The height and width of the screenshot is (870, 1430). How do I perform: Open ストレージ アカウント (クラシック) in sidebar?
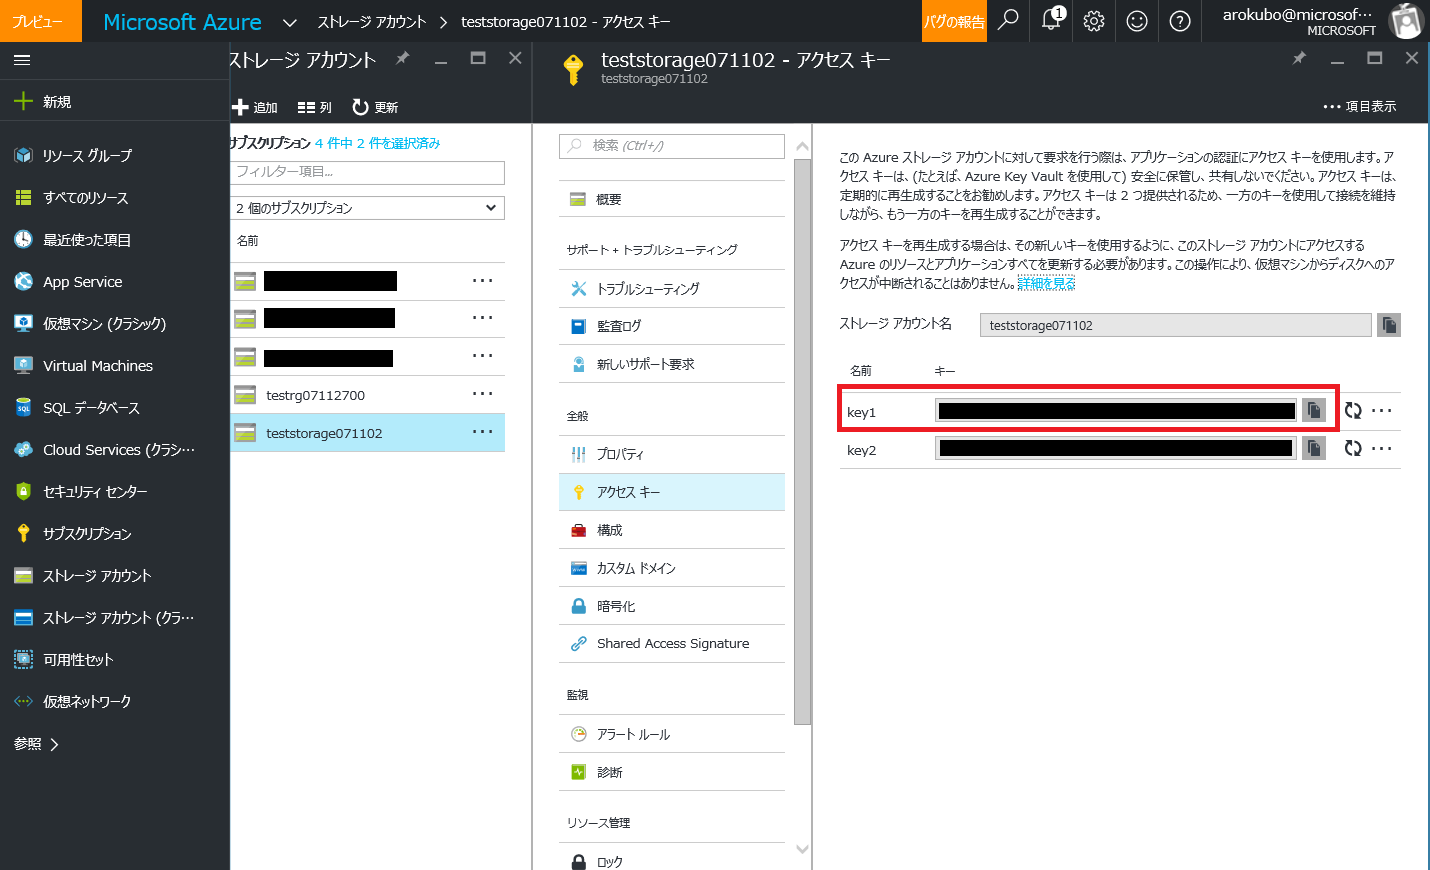pos(115,617)
